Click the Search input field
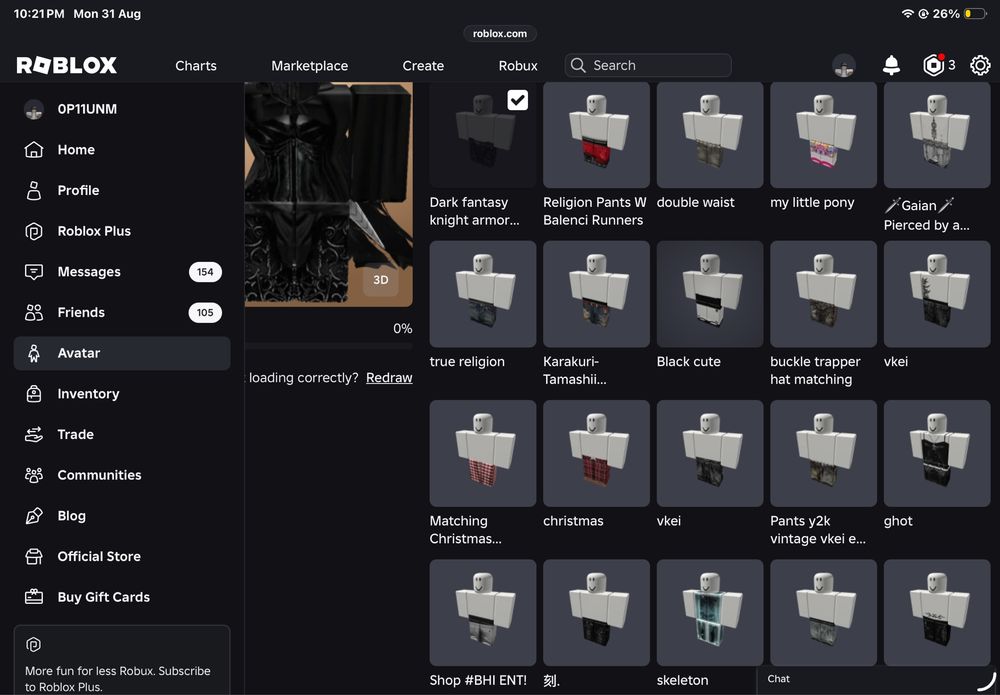The image size is (1000, 695). 648,65
